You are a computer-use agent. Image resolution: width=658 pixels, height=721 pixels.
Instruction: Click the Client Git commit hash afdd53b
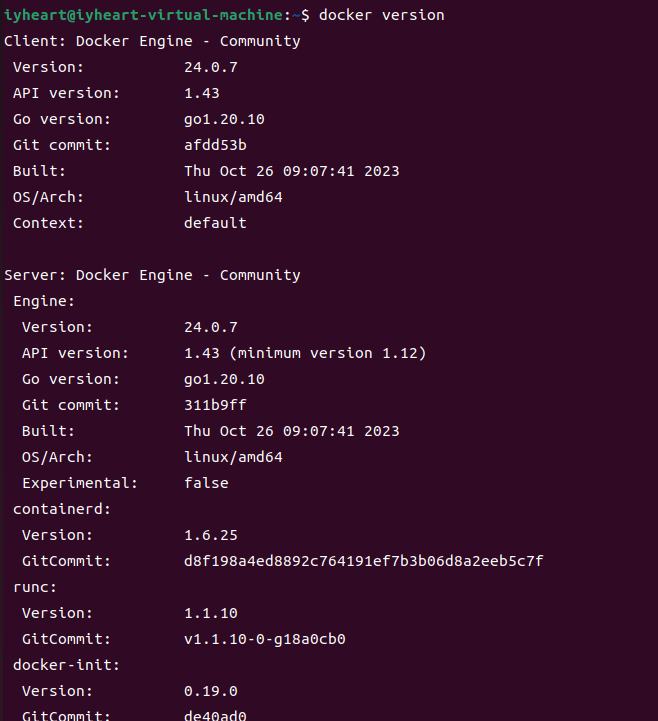click(216, 145)
